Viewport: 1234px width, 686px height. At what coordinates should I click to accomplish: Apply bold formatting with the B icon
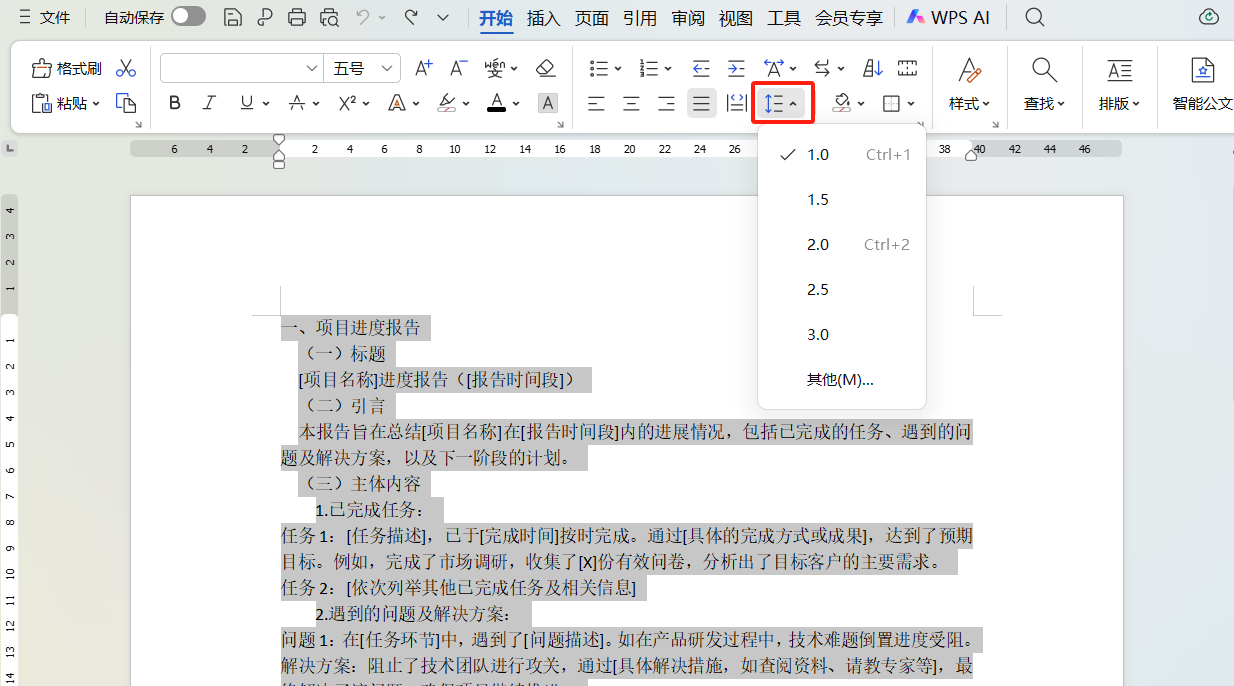click(x=175, y=102)
